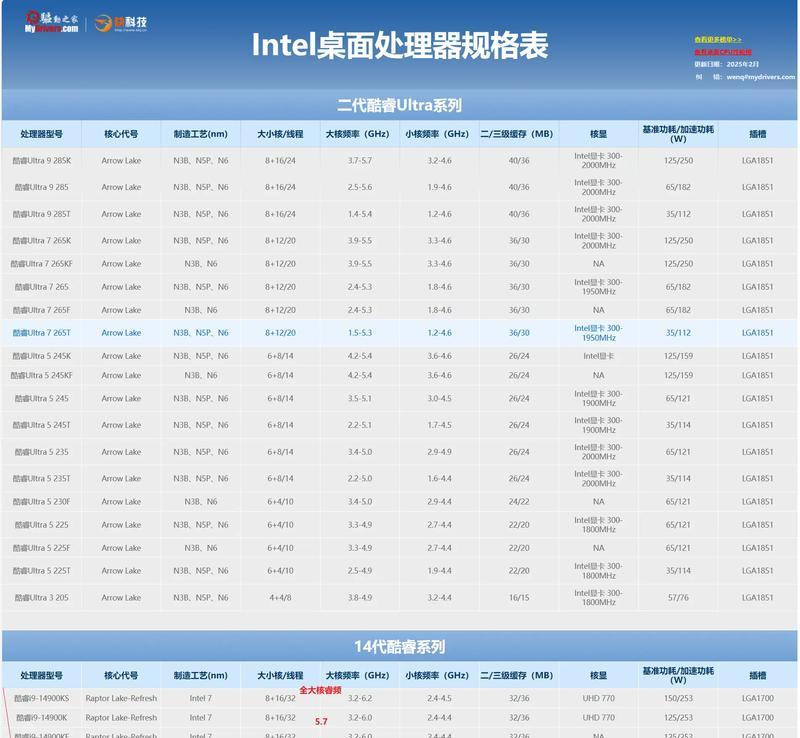Screen dimensions: 800x738
Task: Select the 酷睿Ultra 7 265KF model cell
Action: pos(41,264)
